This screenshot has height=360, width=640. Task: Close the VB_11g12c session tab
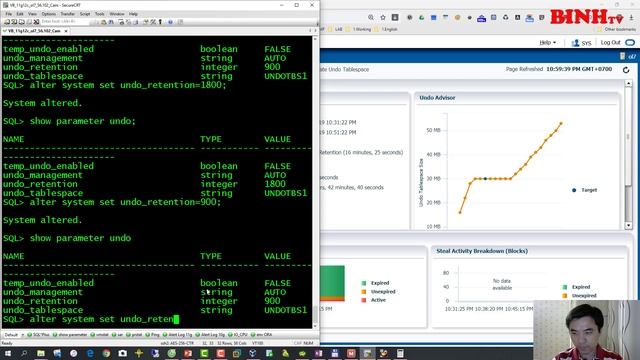coord(66,31)
